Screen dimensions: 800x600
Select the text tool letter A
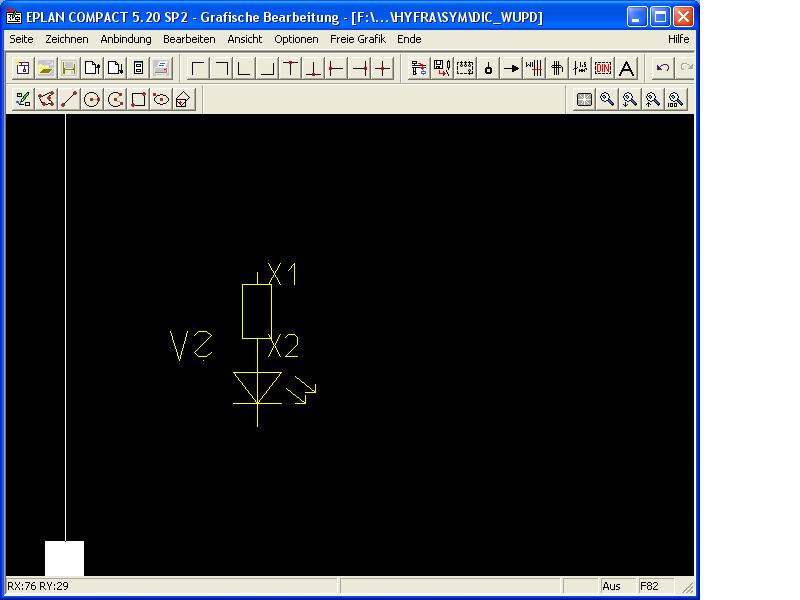(x=627, y=68)
